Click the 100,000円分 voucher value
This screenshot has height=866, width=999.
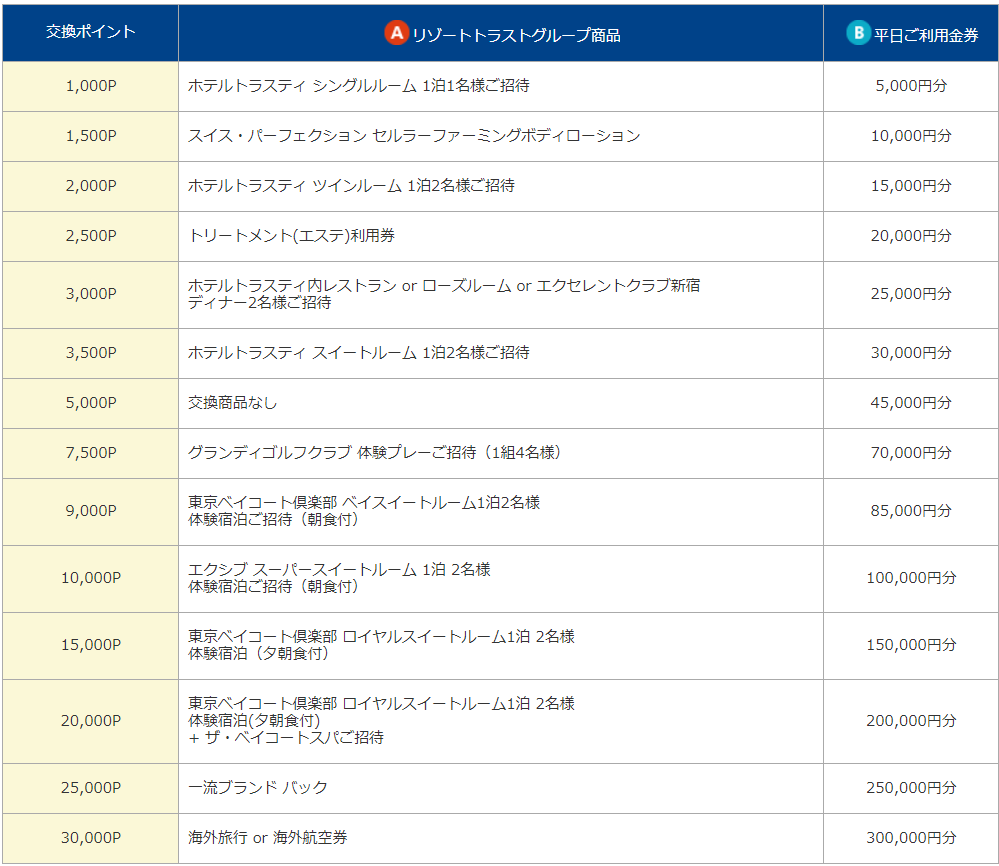point(911,577)
